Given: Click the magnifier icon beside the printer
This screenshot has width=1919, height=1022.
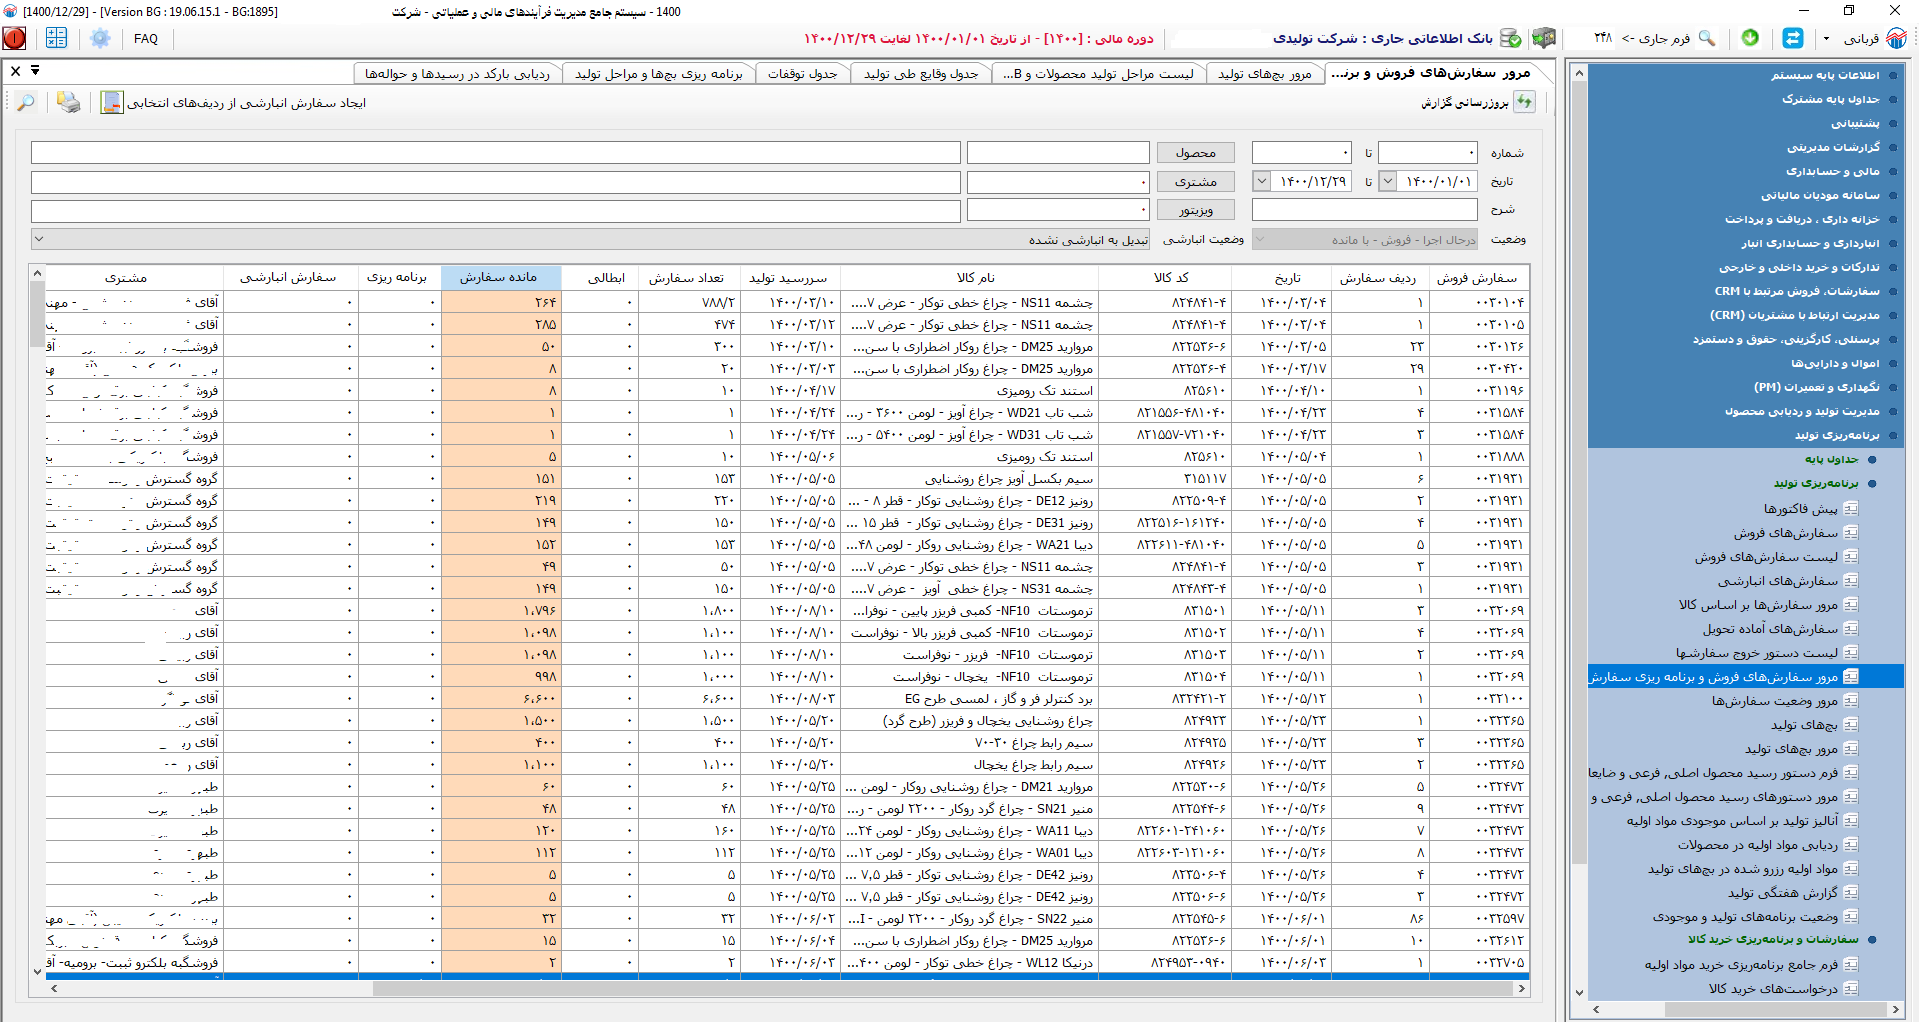Looking at the screenshot, I should point(25,102).
